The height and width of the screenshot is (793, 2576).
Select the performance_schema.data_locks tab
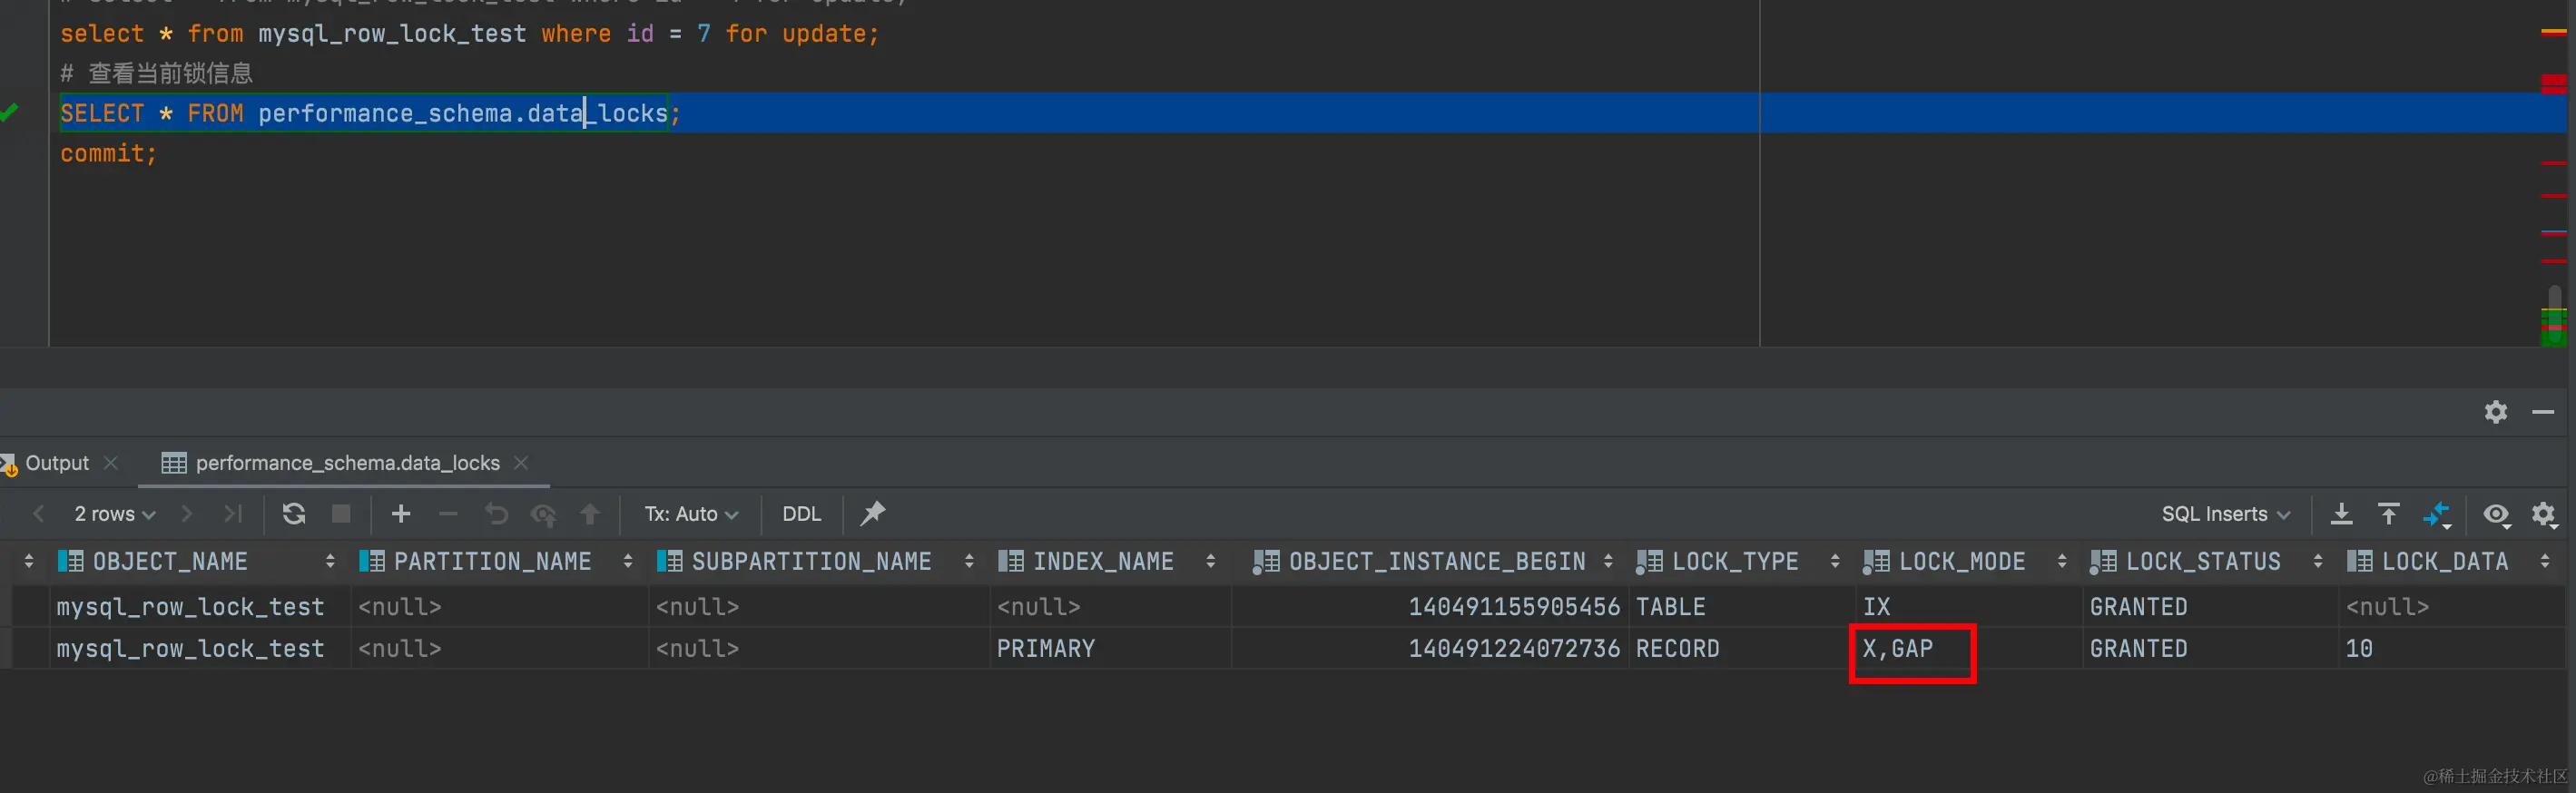click(346, 463)
